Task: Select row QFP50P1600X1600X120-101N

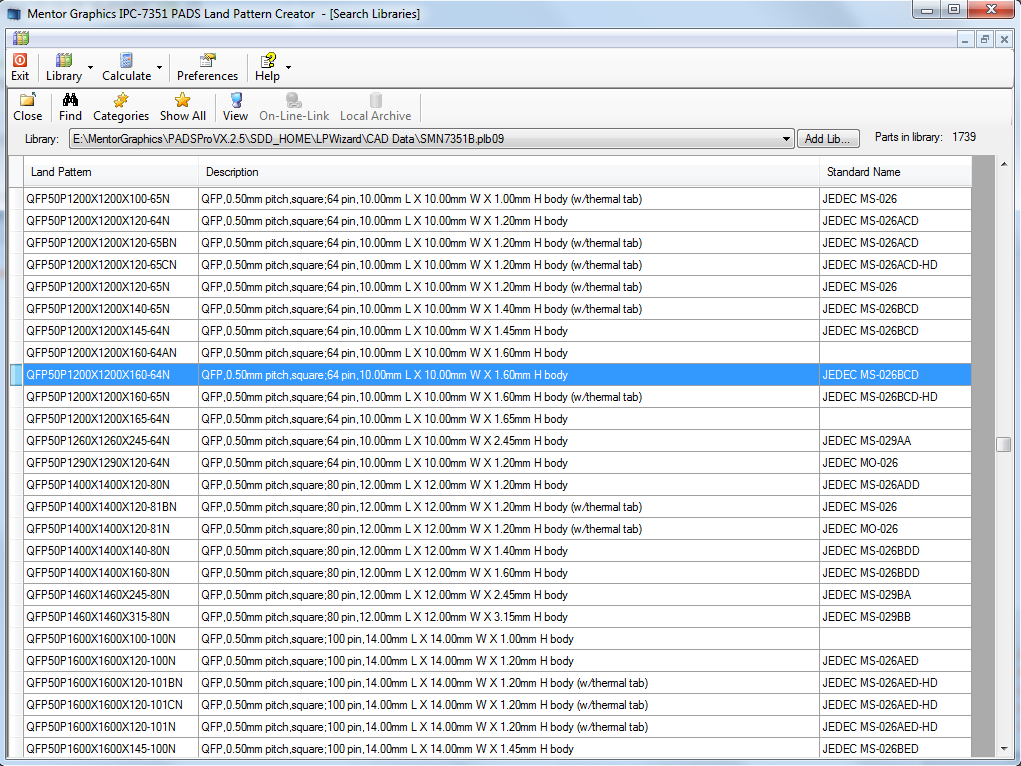Action: coord(497,726)
